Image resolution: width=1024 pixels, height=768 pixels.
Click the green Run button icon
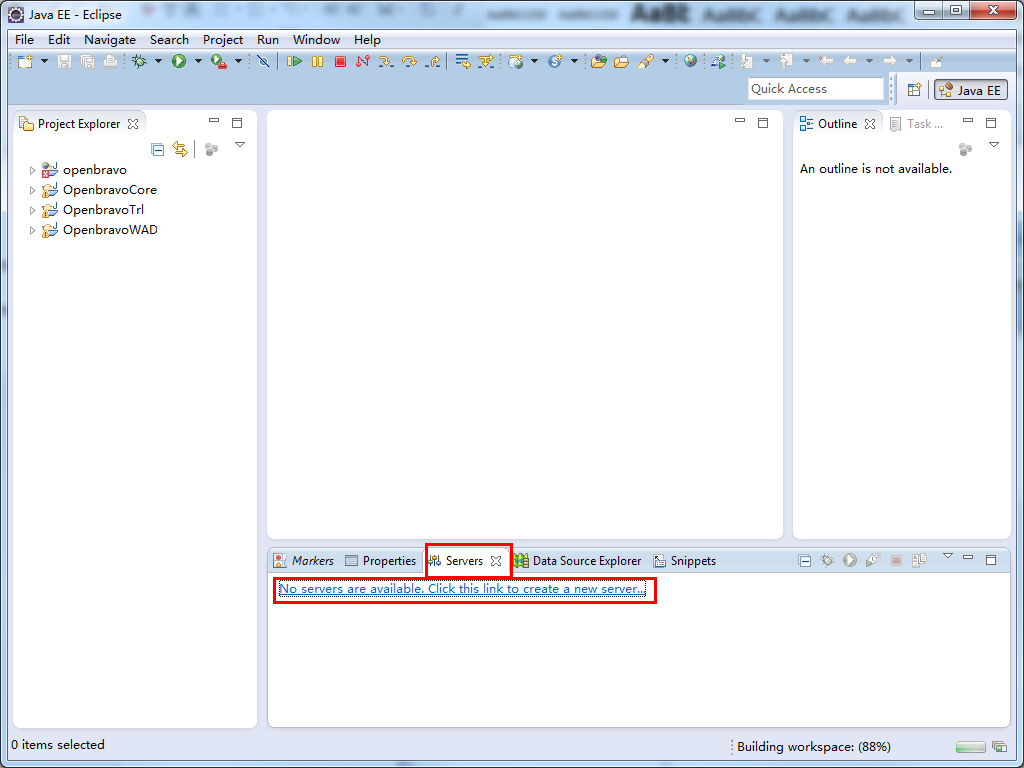click(x=179, y=61)
